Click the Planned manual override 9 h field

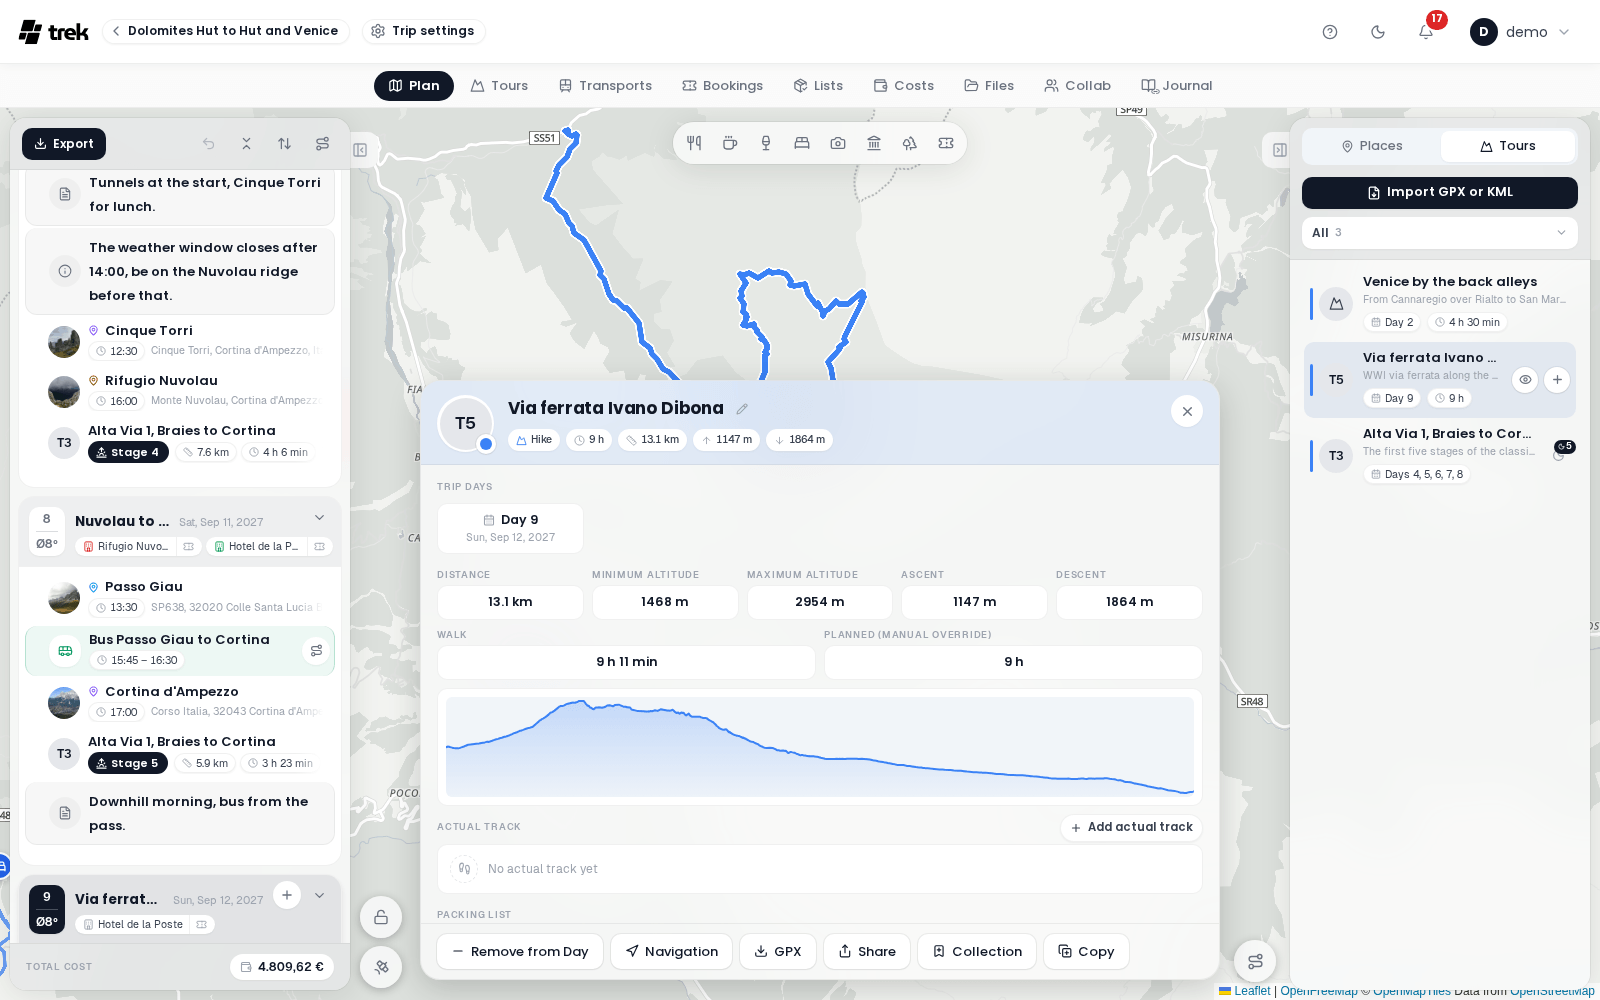click(x=1013, y=662)
